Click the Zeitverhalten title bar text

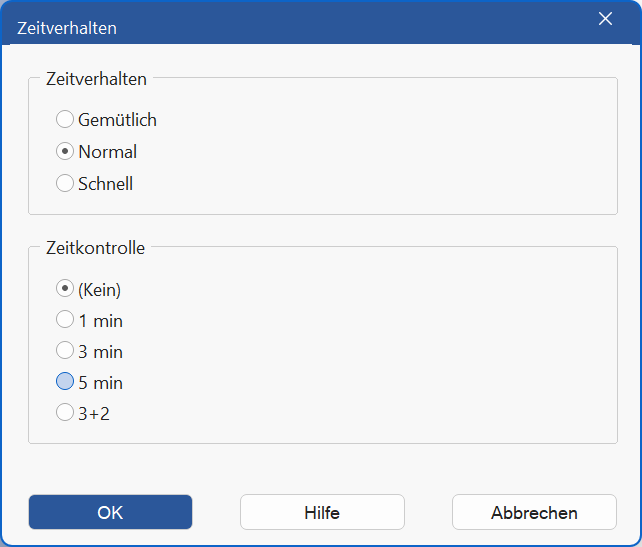point(67,28)
